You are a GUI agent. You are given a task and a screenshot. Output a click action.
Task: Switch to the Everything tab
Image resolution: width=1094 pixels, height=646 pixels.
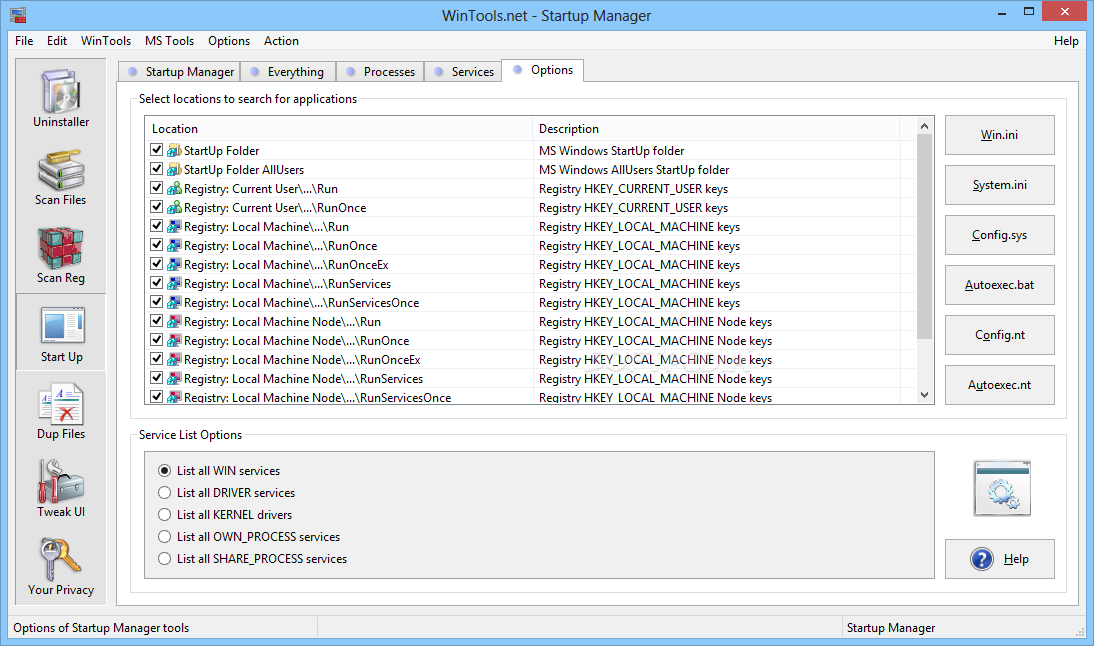[288, 72]
